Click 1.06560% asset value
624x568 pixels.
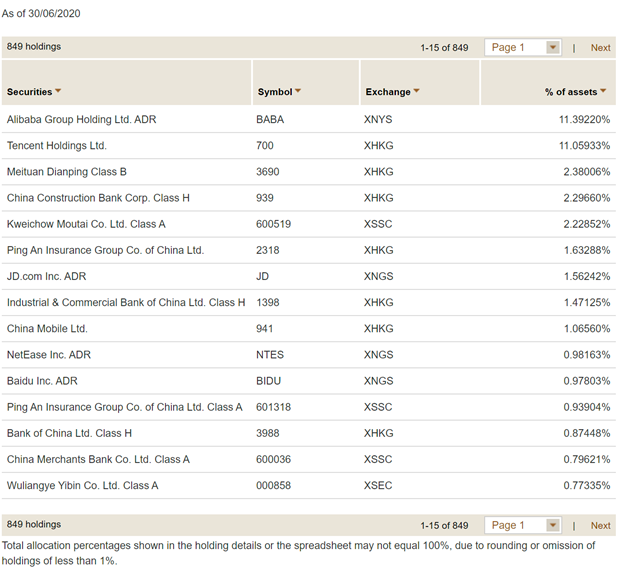coord(587,329)
